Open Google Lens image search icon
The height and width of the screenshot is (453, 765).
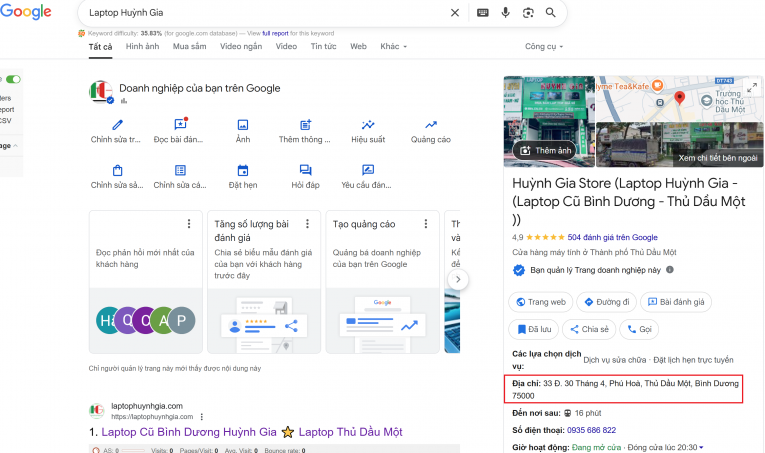pyautogui.click(x=528, y=13)
